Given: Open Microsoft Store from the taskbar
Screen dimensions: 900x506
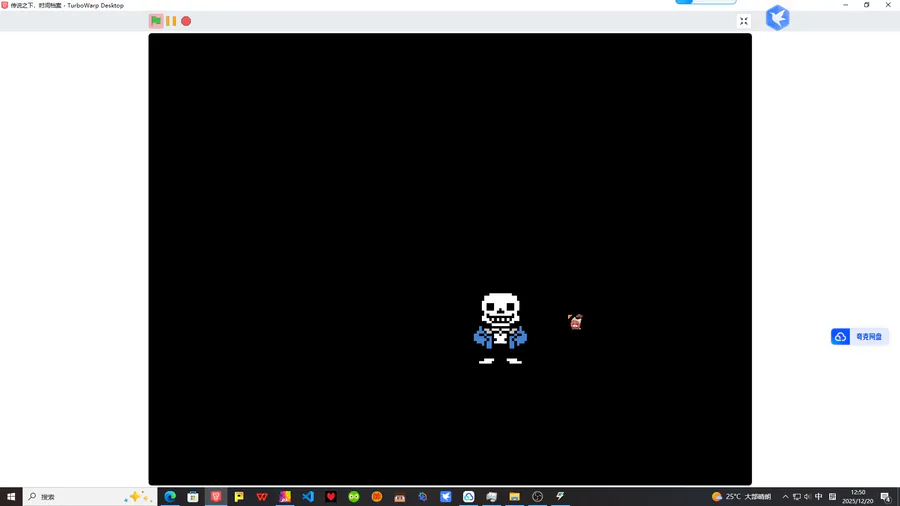Looking at the screenshot, I should tap(193, 496).
